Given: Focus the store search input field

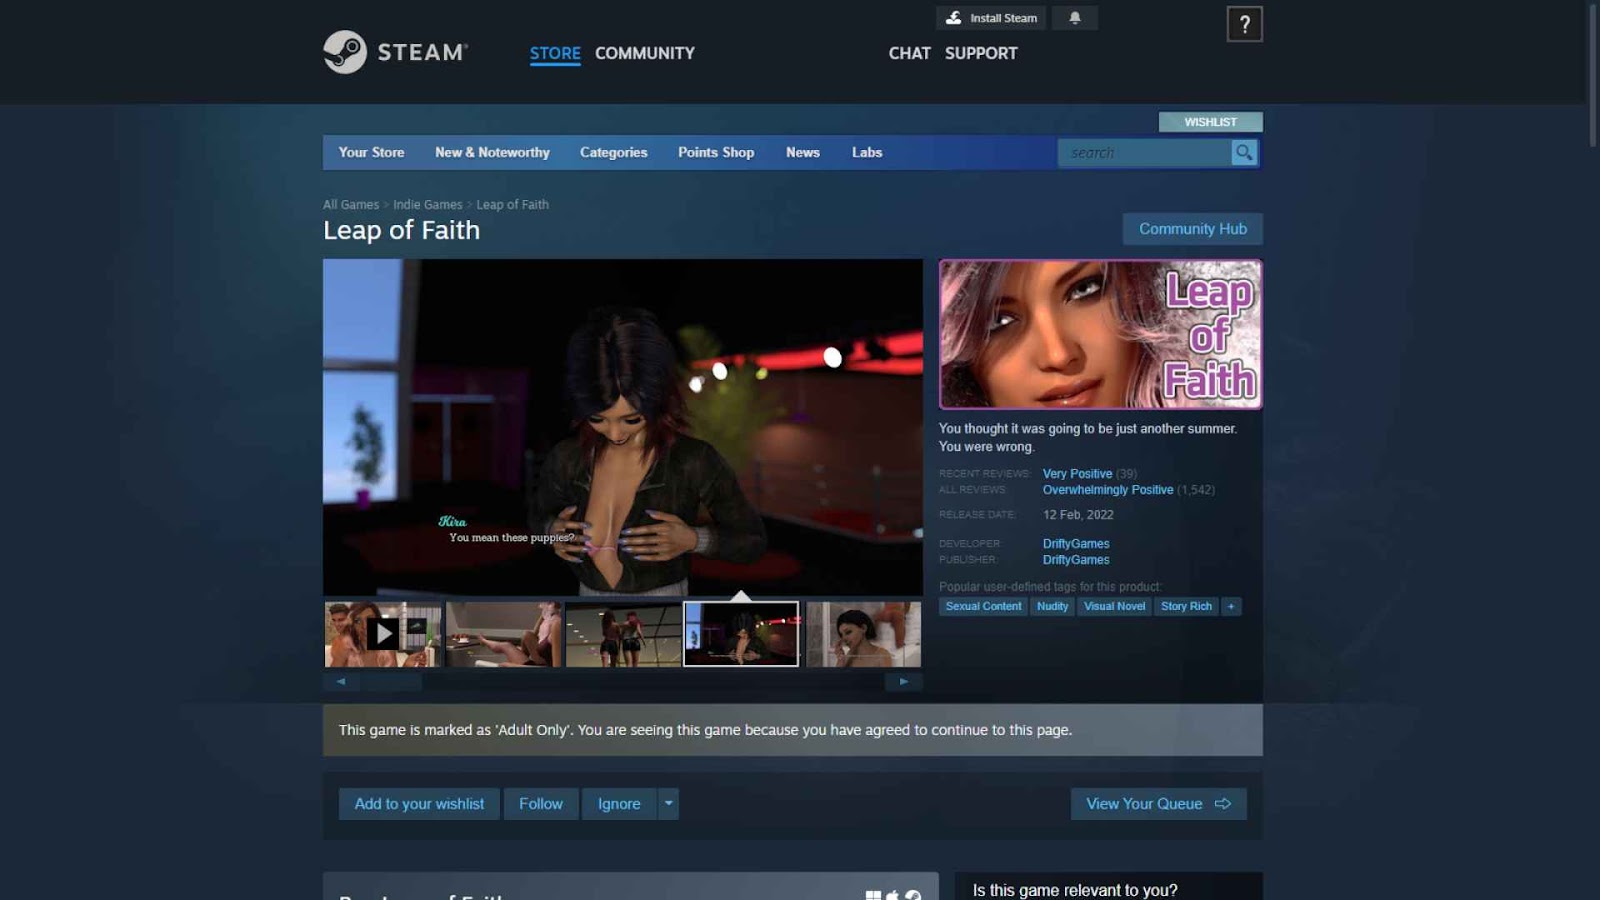Looking at the screenshot, I should [x=1145, y=152].
